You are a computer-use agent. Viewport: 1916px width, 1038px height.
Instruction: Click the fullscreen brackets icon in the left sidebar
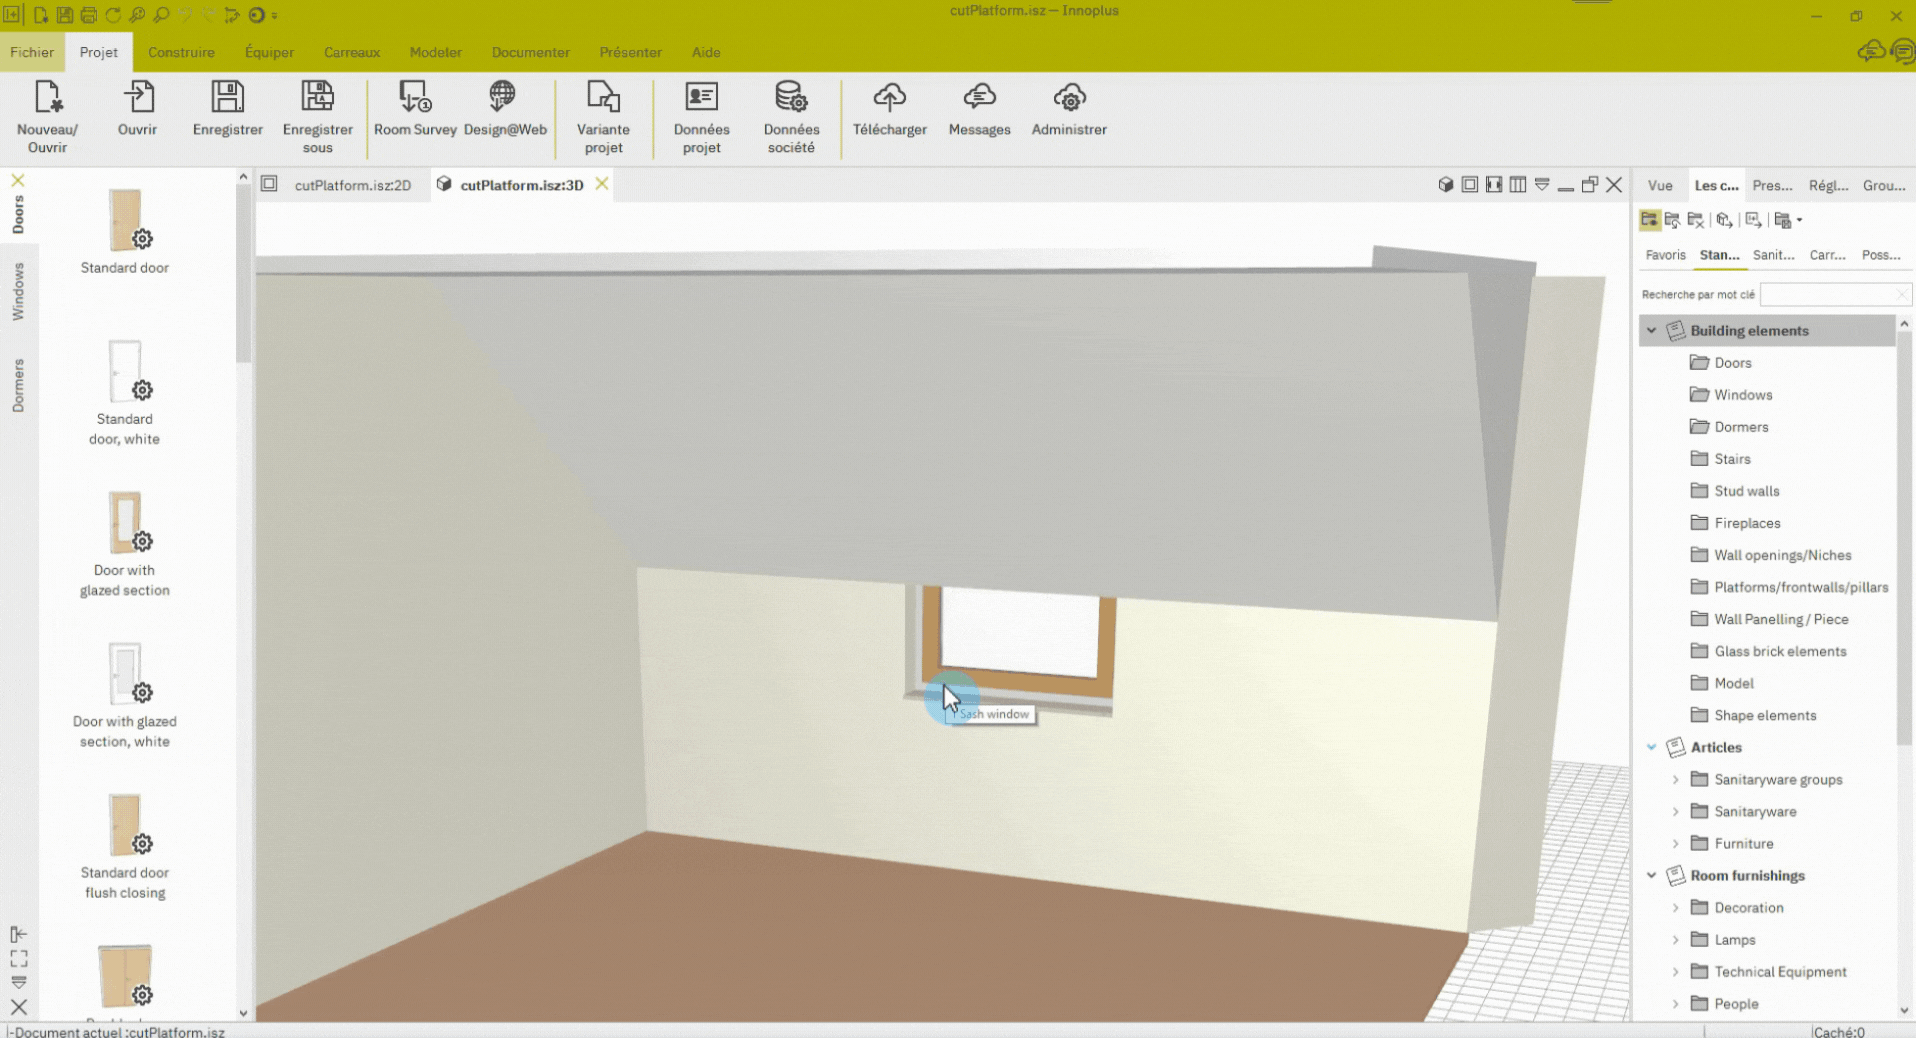click(19, 958)
